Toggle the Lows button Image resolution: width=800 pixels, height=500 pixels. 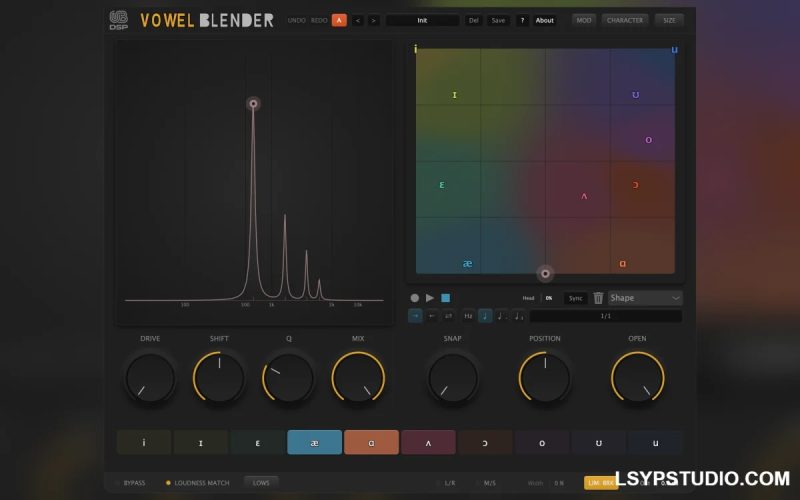261,483
